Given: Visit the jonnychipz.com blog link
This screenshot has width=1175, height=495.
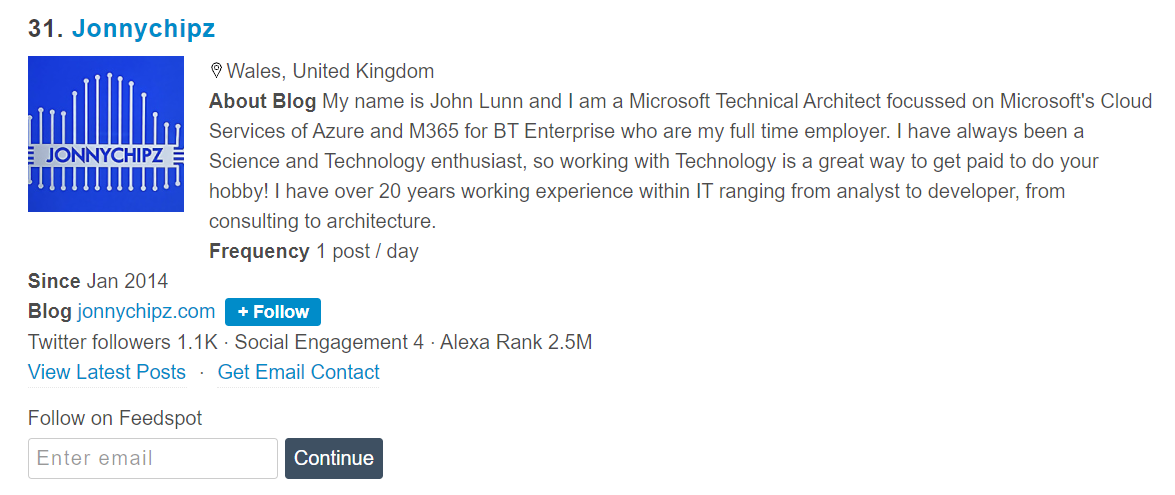Looking at the screenshot, I should [146, 311].
